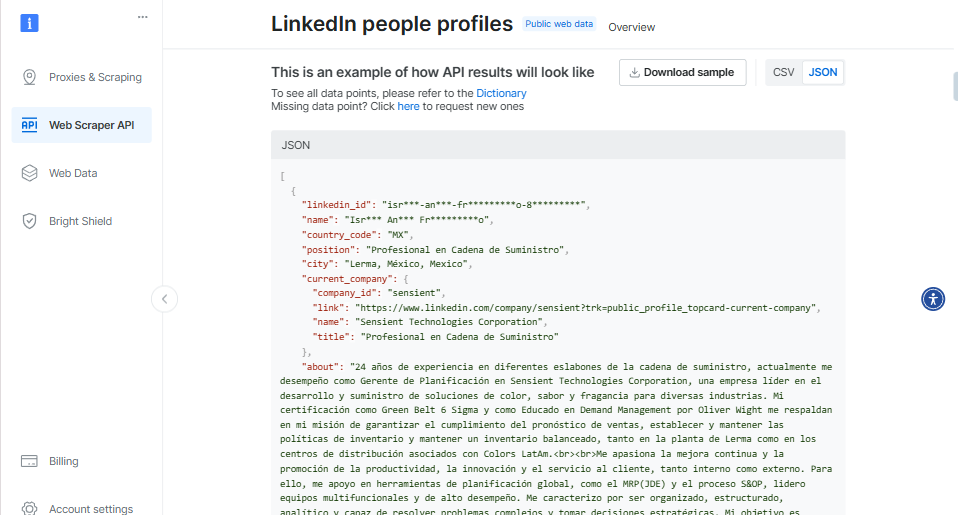Screen dimensions: 958x515
Task: Collapse the sidebar using the chevron arrow
Action: (x=164, y=299)
